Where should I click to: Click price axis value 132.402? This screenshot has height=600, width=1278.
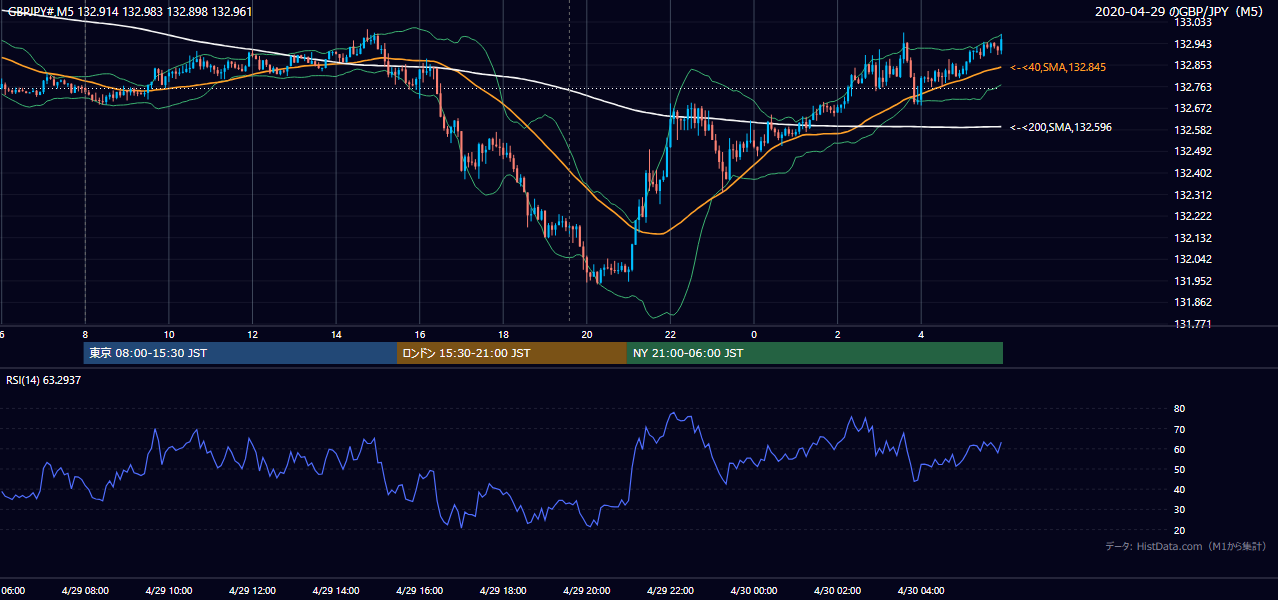tap(1193, 173)
